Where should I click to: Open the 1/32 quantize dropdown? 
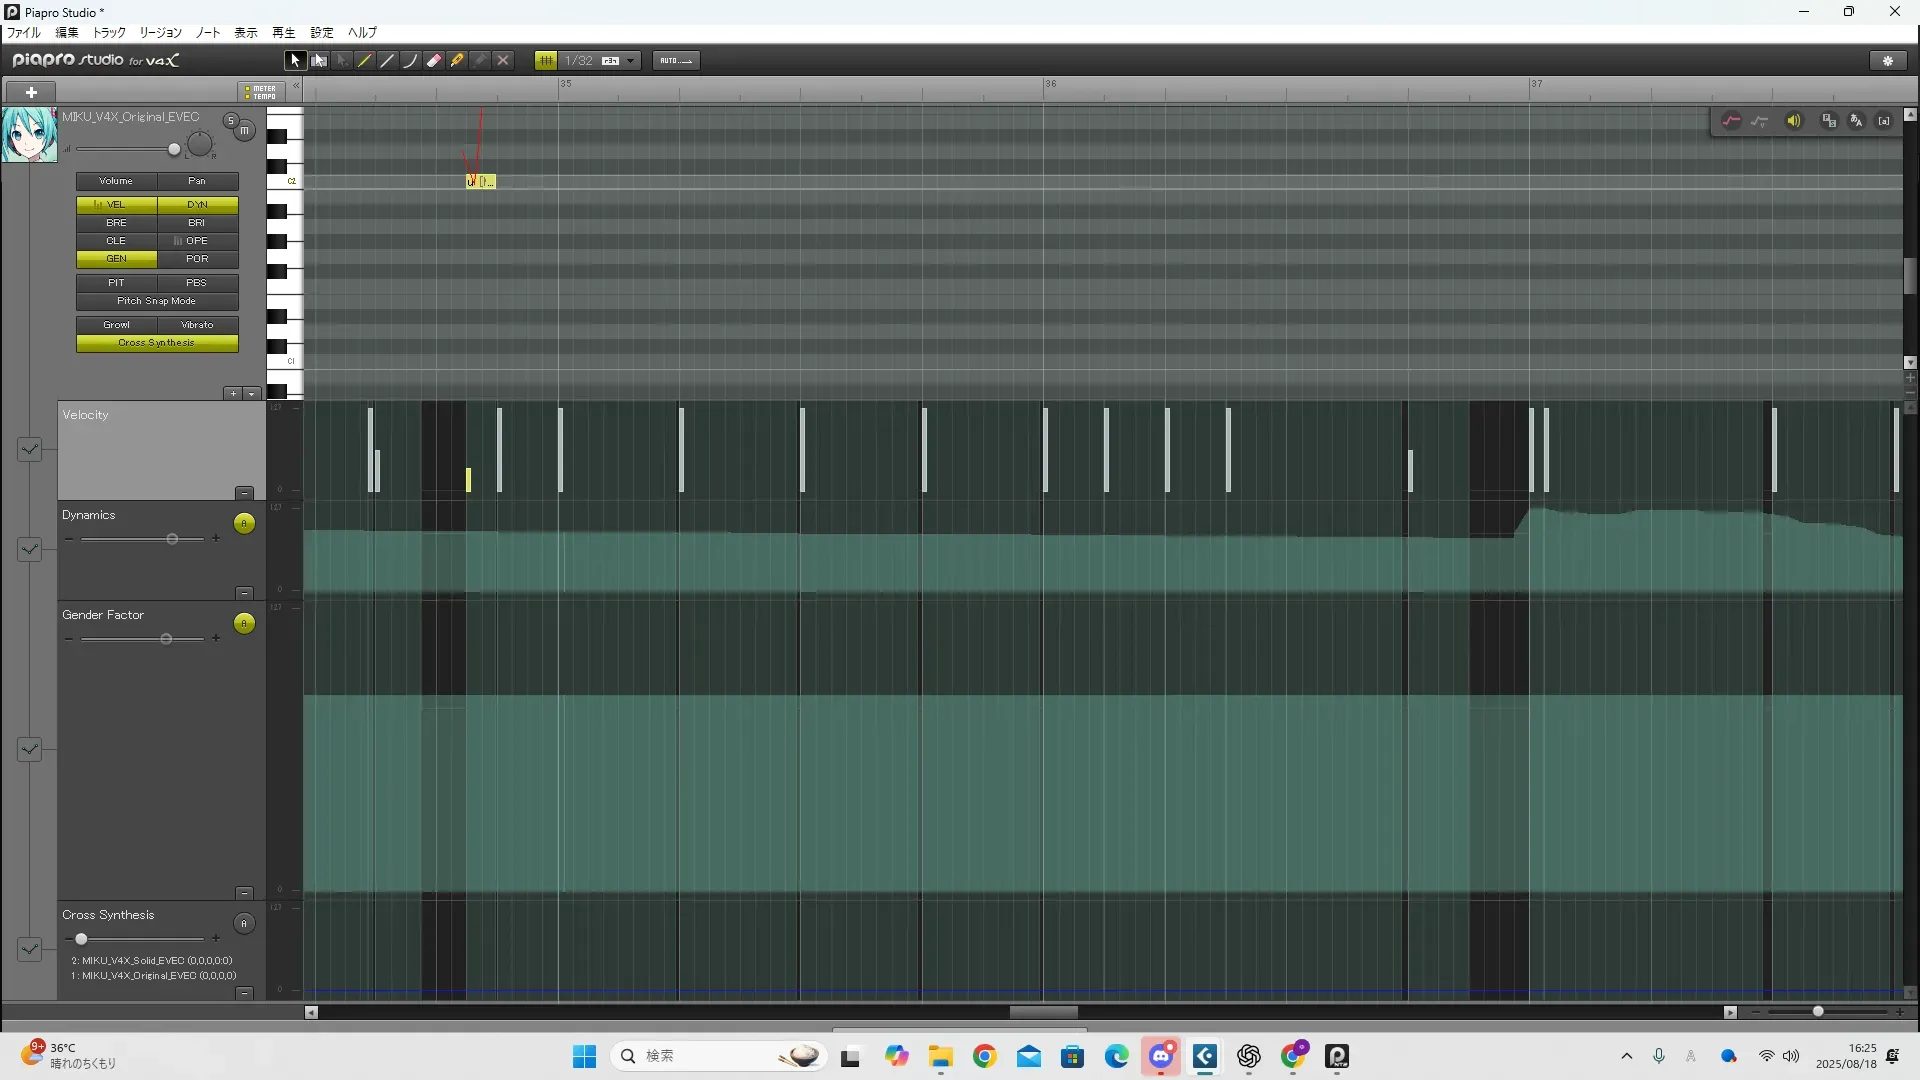point(630,61)
